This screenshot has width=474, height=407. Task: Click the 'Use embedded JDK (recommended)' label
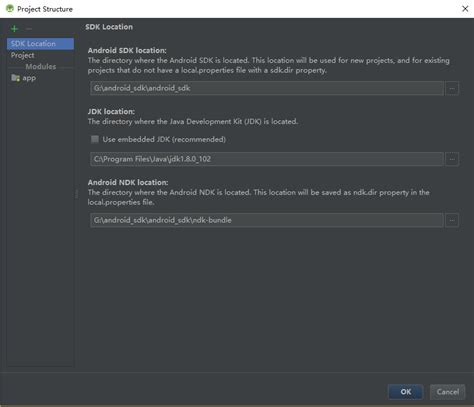pos(164,139)
